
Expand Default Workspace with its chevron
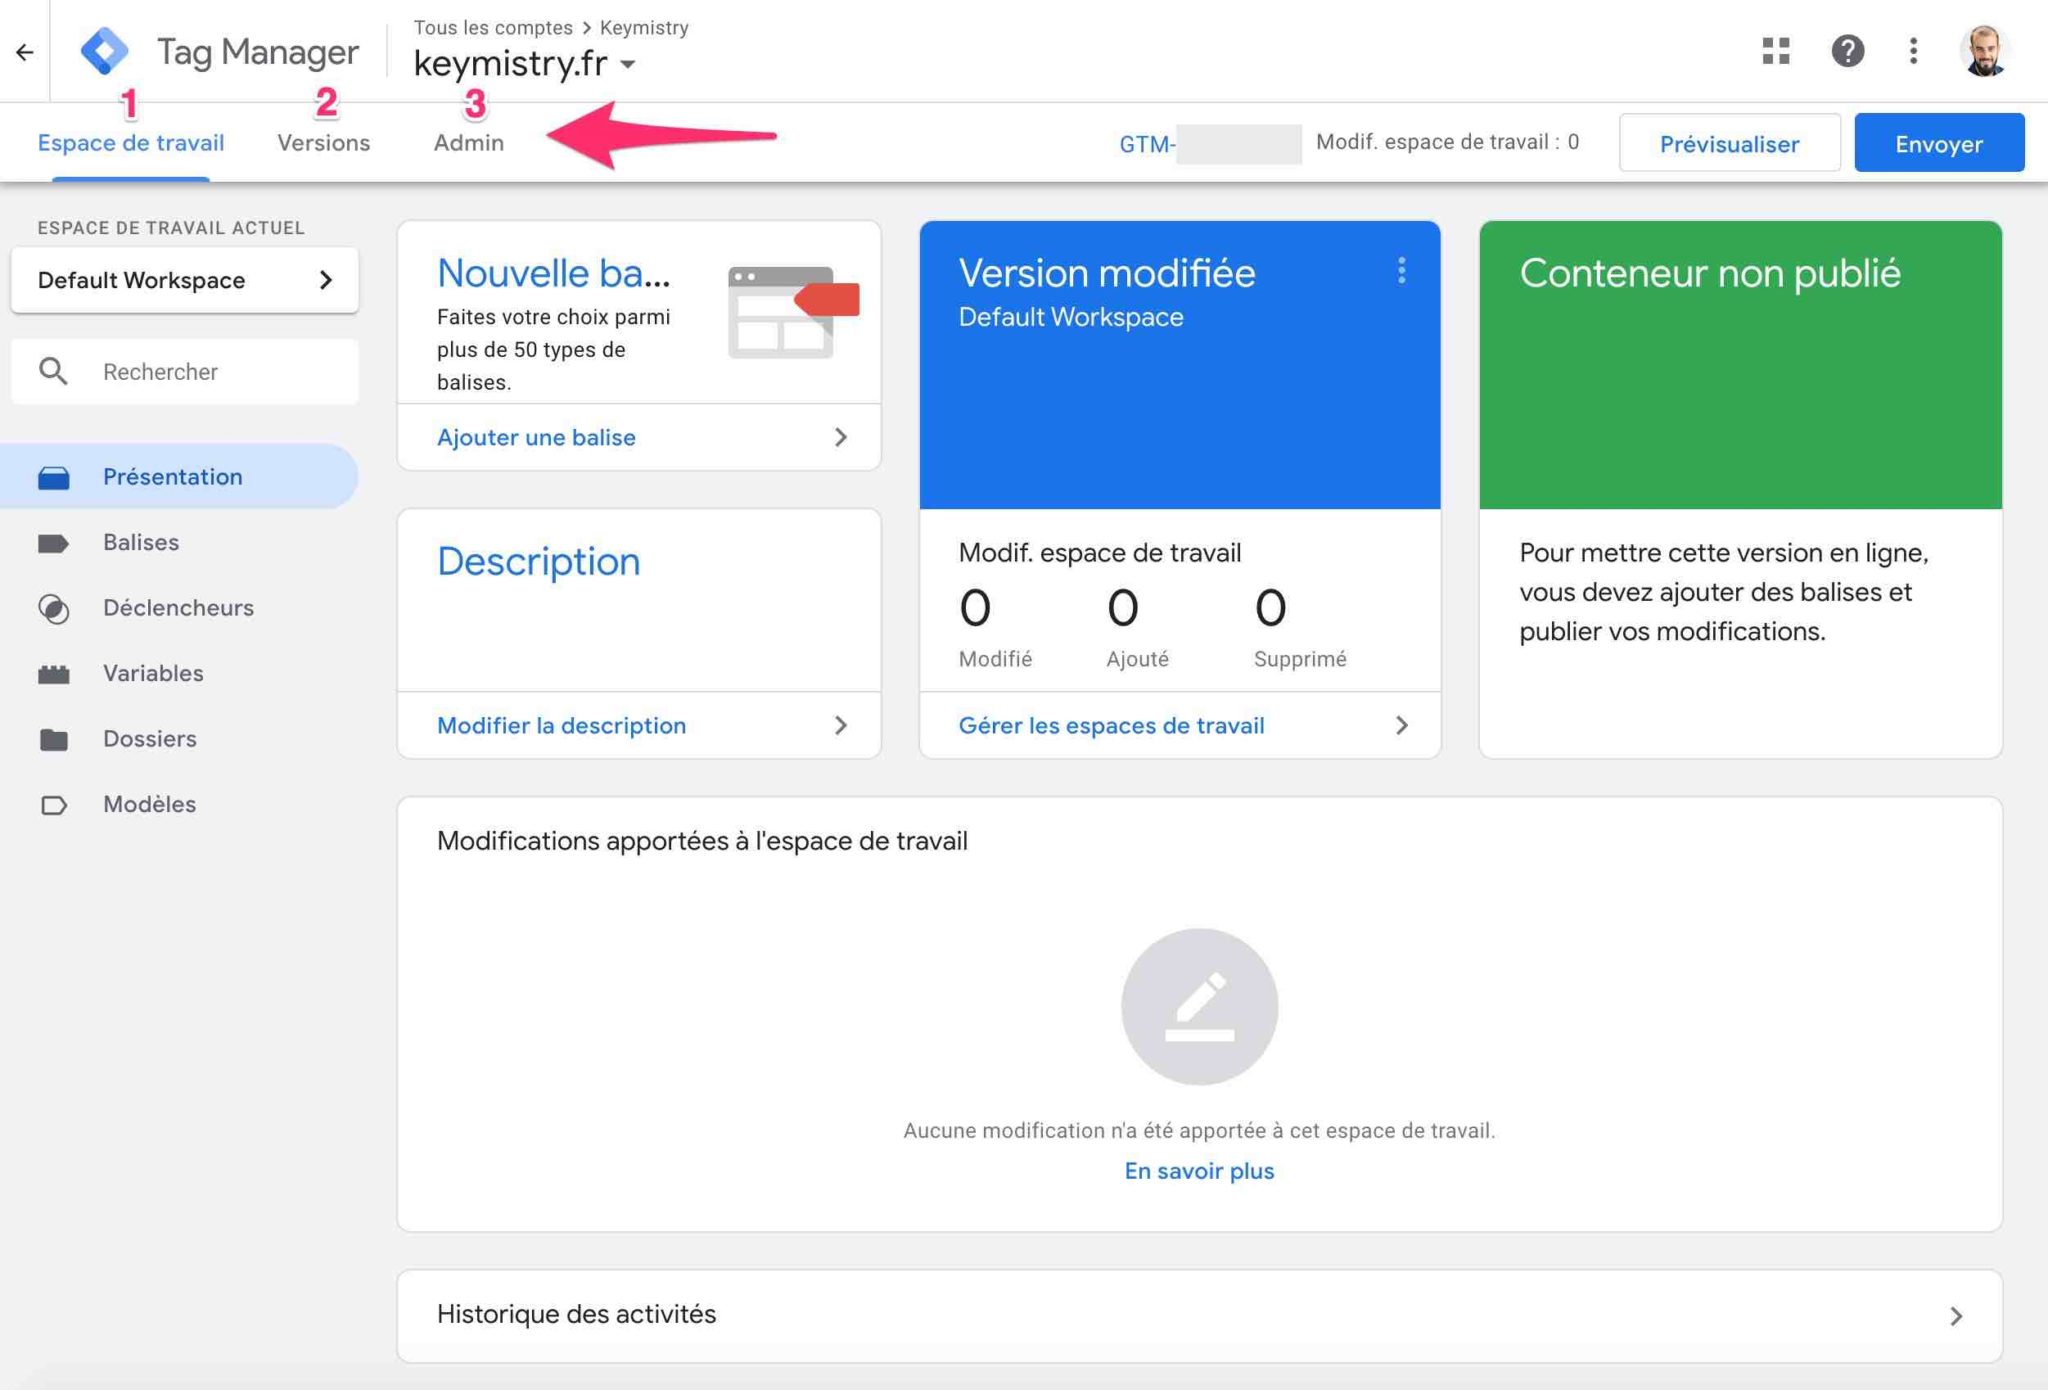[x=327, y=280]
